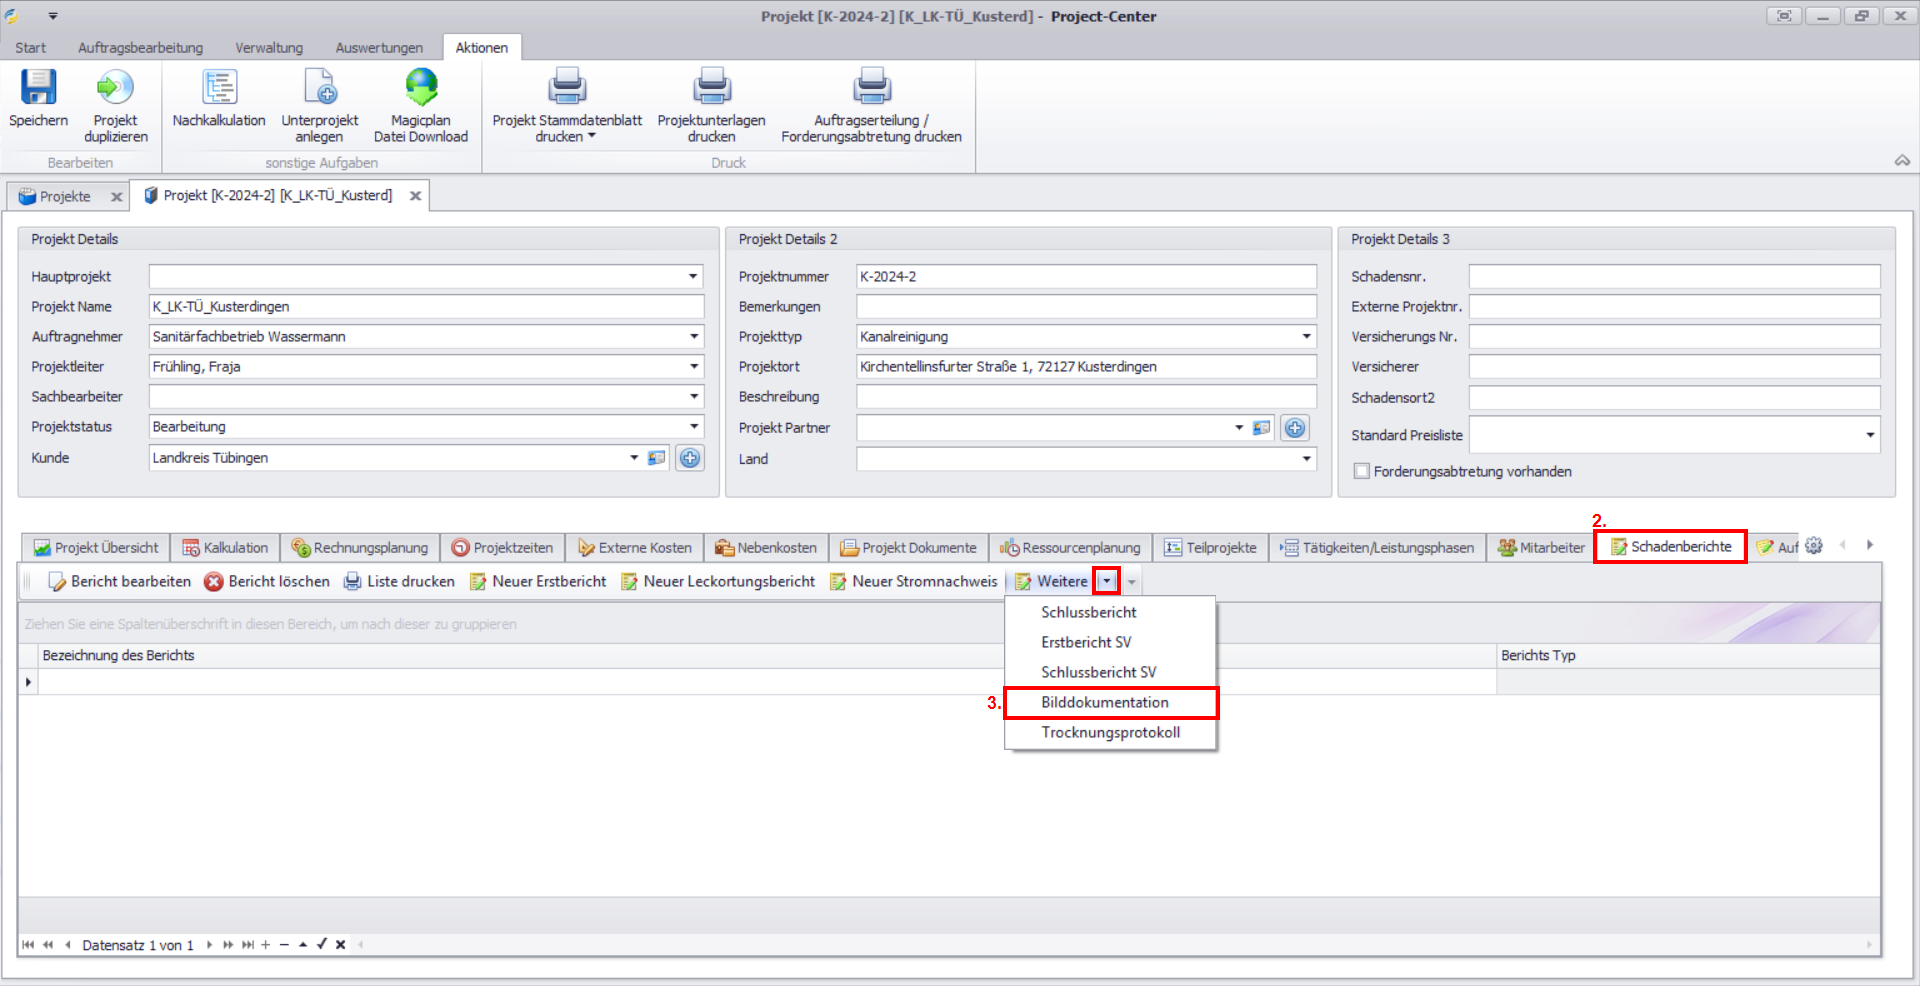The height and width of the screenshot is (986, 1920).
Task: Open the Auswertungen ribbon tab
Action: (379, 48)
